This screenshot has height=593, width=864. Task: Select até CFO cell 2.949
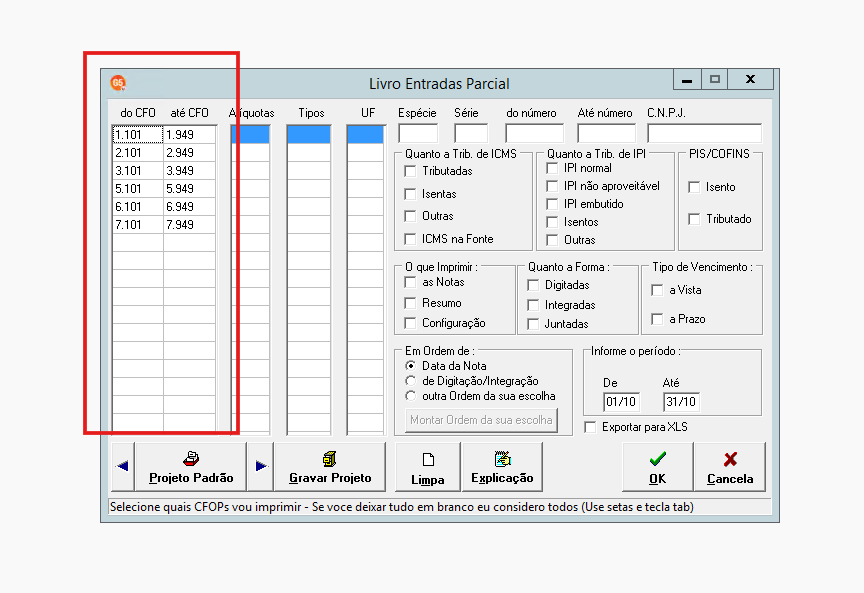coord(190,153)
